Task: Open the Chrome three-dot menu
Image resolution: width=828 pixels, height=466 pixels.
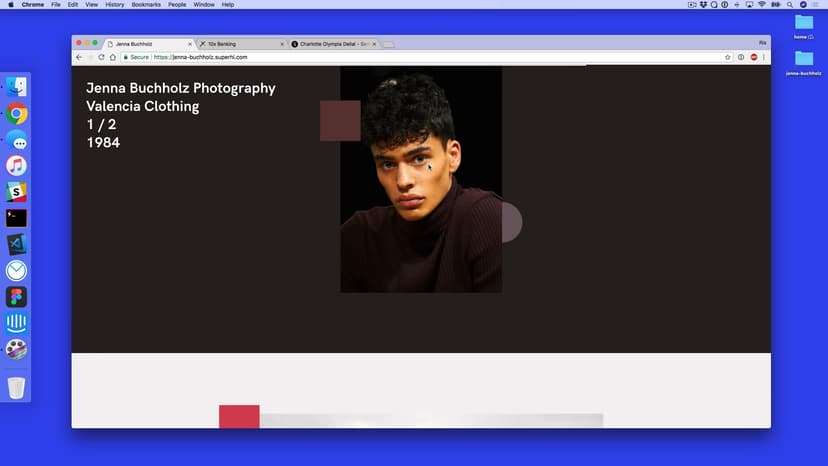Action: pyautogui.click(x=764, y=57)
